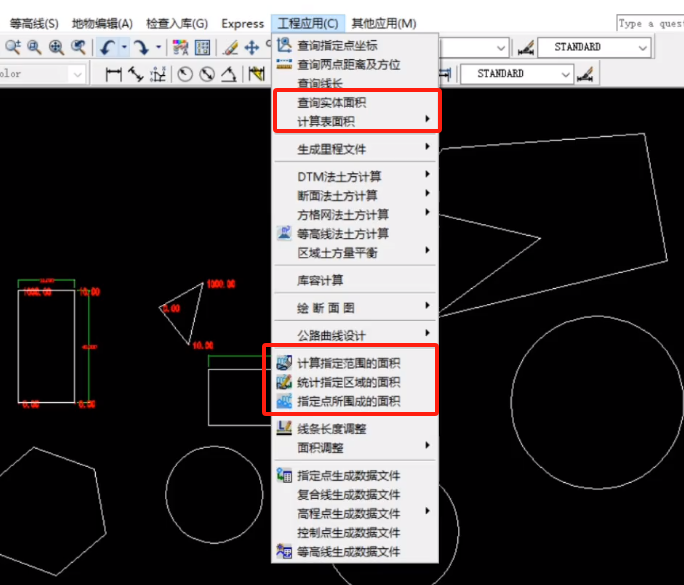684x585 pixels.
Task: Open the 地物编辑(A) menu
Action: (102, 24)
